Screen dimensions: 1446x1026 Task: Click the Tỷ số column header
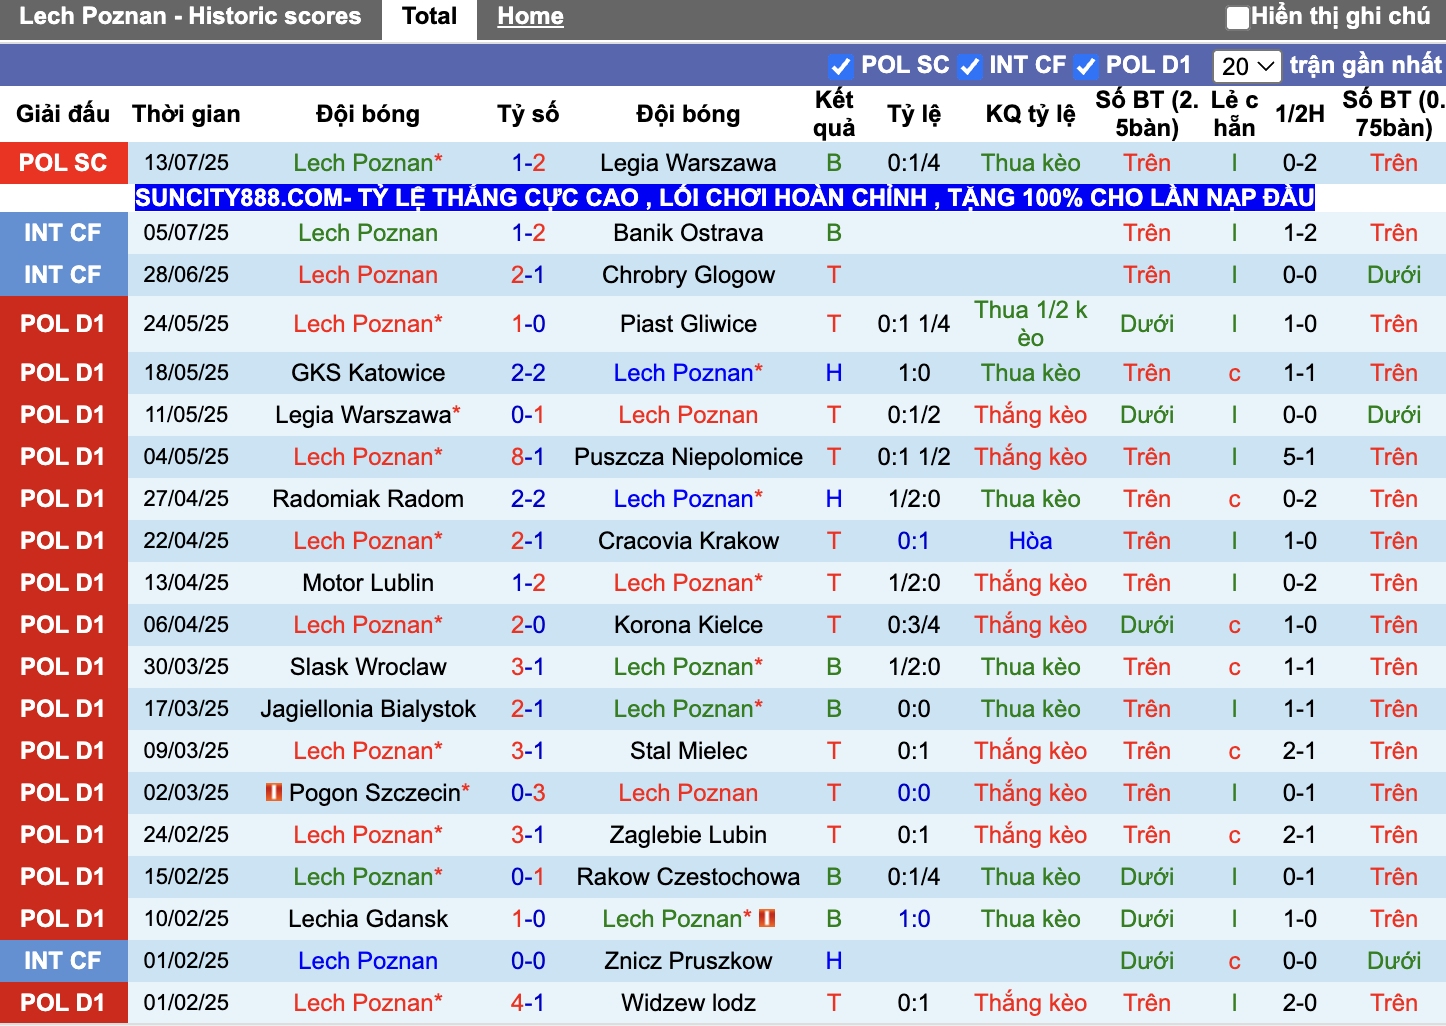pyautogui.click(x=528, y=114)
